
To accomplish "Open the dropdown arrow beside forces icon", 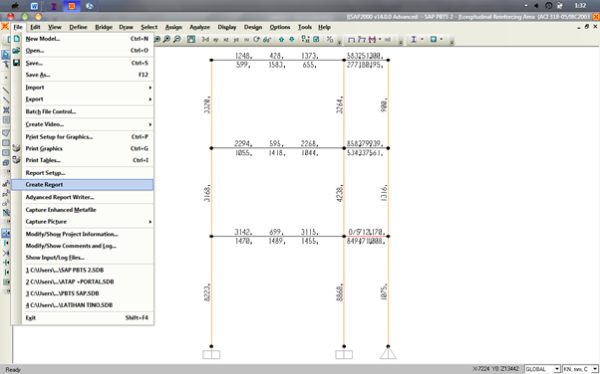I will 380,39.
